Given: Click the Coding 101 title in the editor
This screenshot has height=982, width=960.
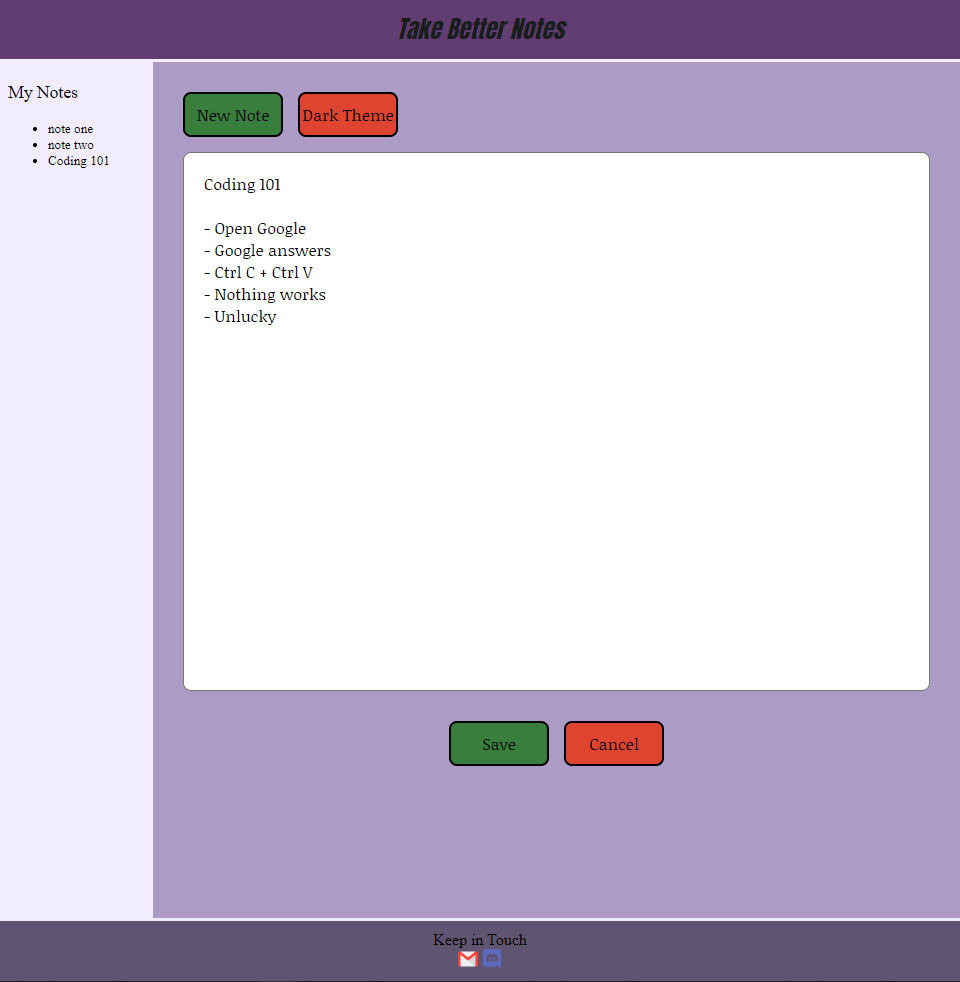Looking at the screenshot, I should 242,184.
